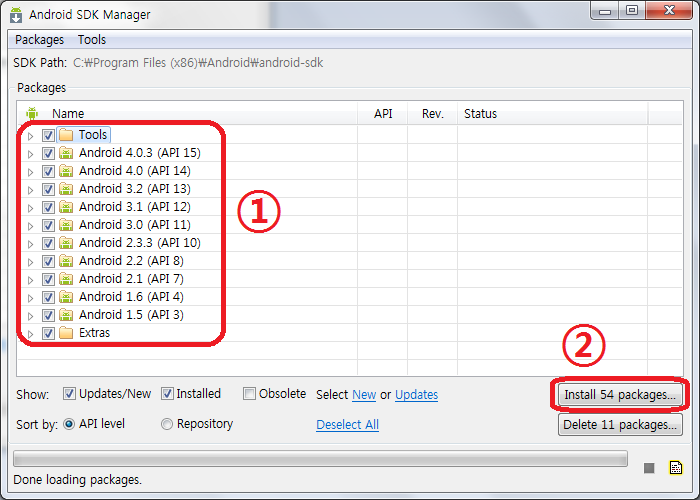The image size is (700, 500).
Task: Uncheck Android 1.6 (API 4) checkbox
Action: [x=48, y=297]
